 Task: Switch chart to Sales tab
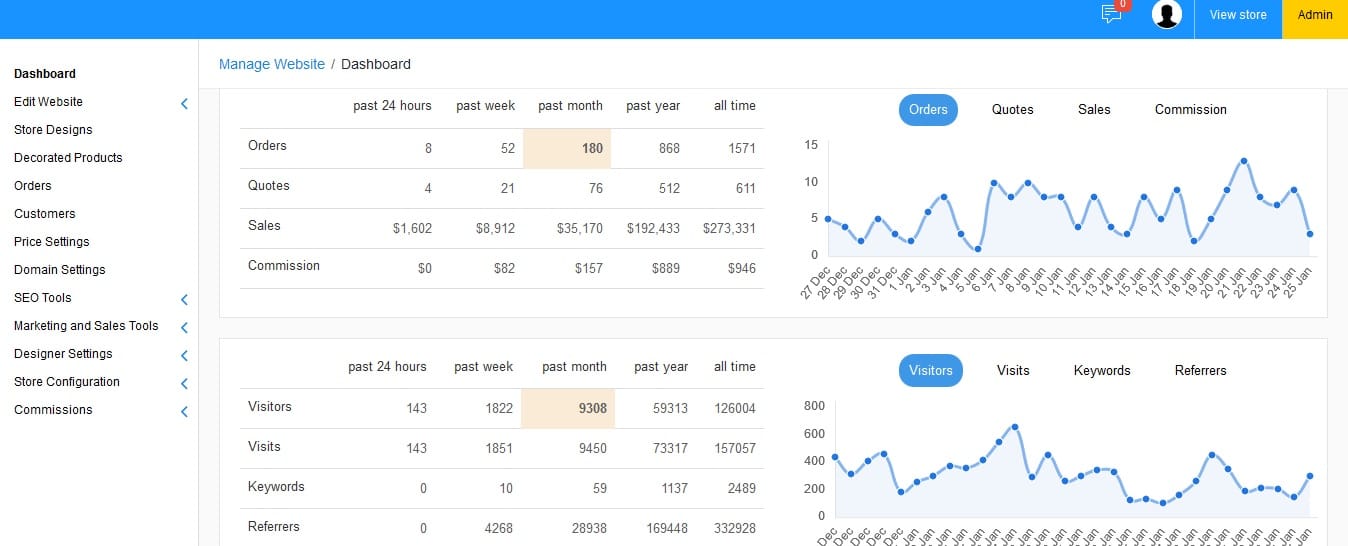point(1094,110)
